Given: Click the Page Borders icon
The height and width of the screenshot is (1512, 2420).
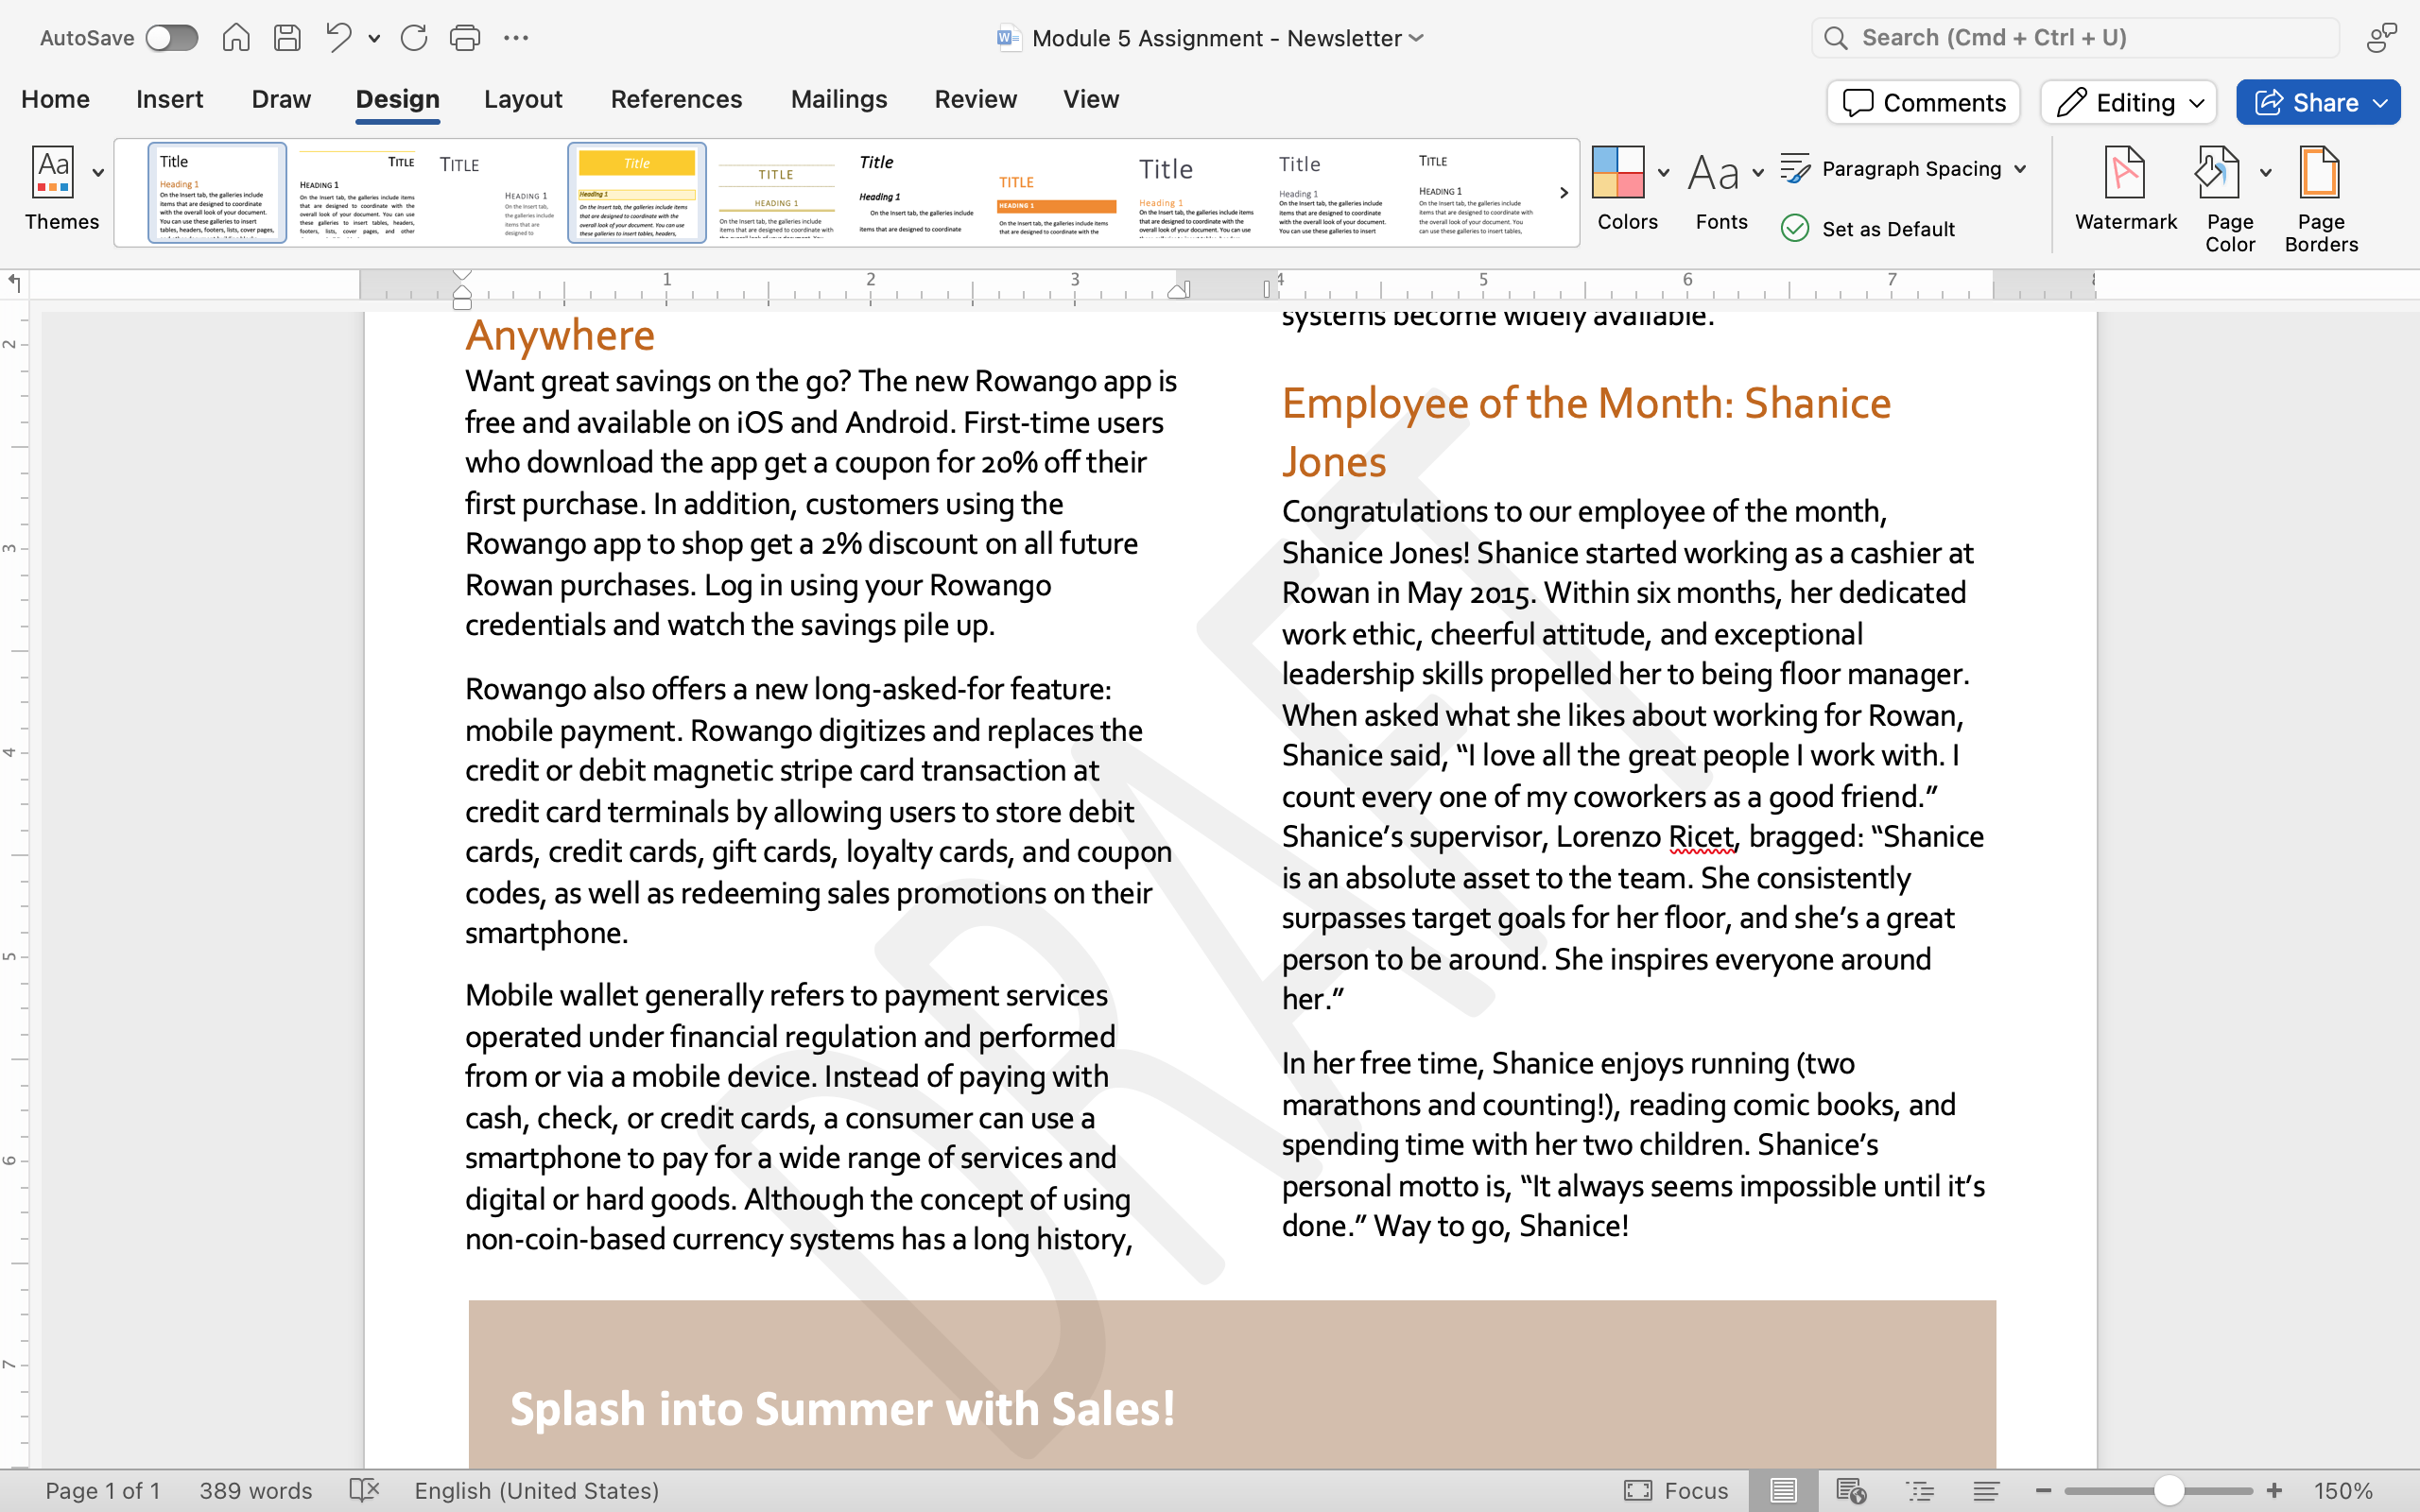Looking at the screenshot, I should click(2320, 173).
